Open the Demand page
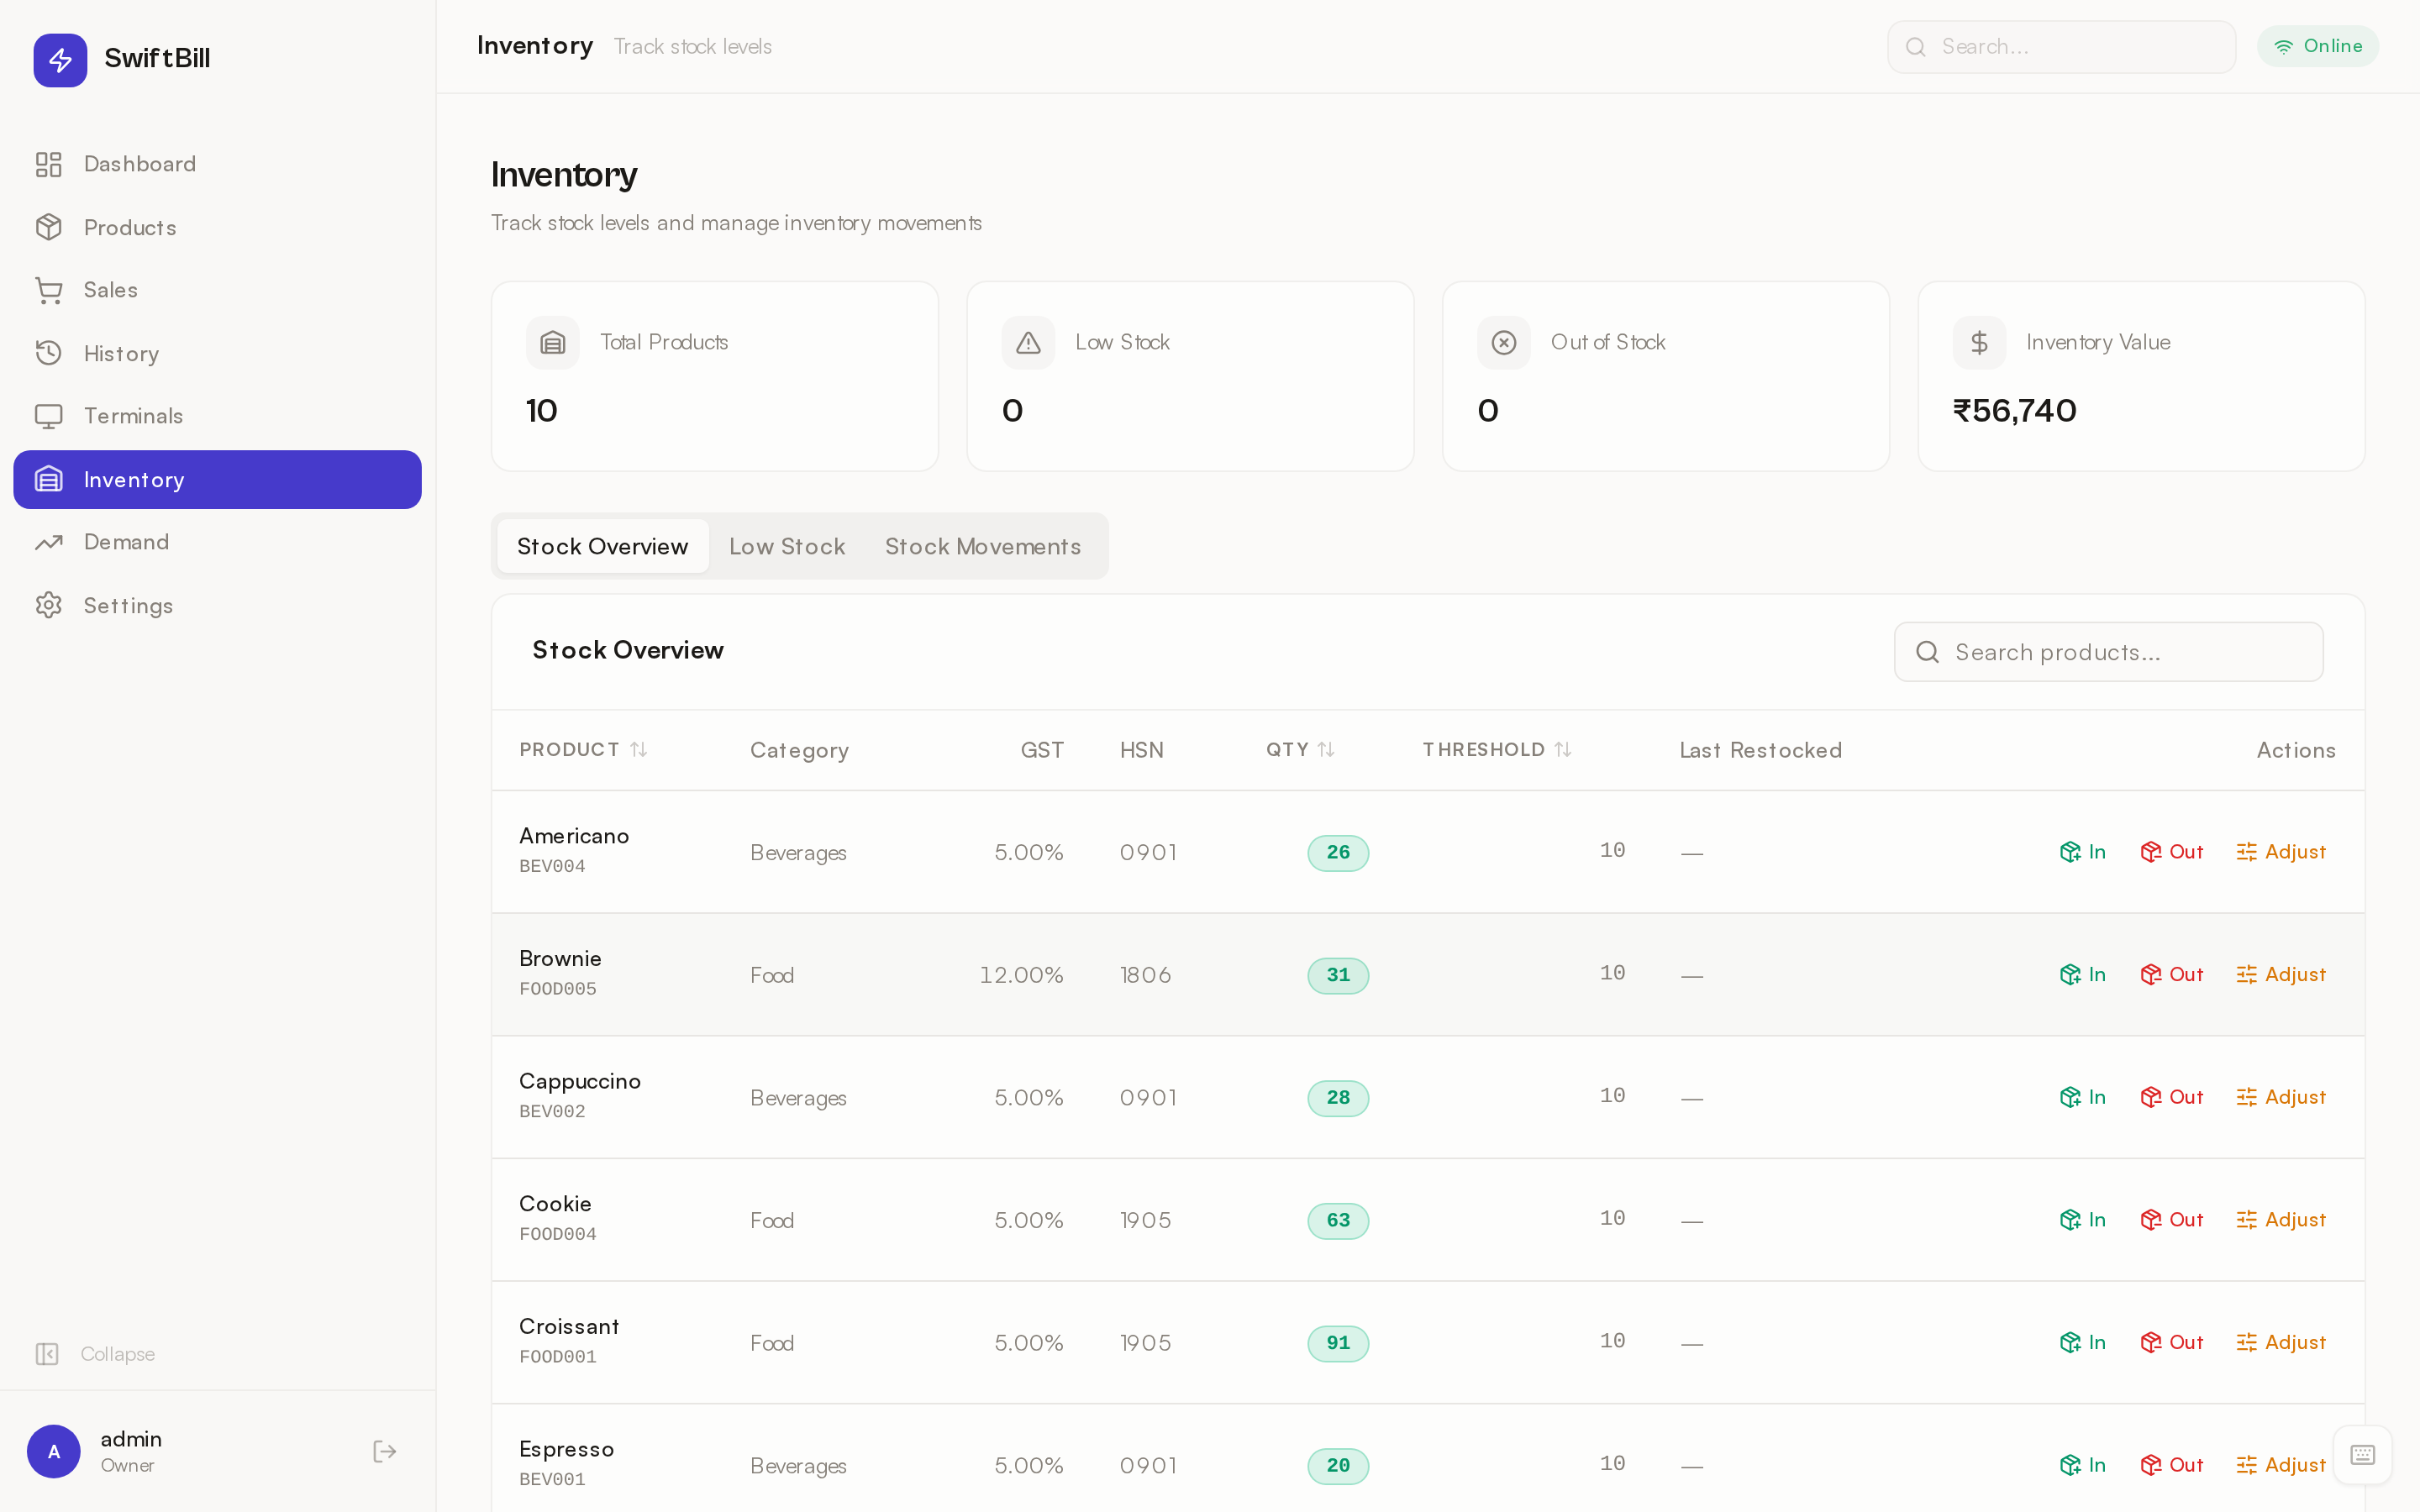The image size is (2420, 1512). click(217, 542)
